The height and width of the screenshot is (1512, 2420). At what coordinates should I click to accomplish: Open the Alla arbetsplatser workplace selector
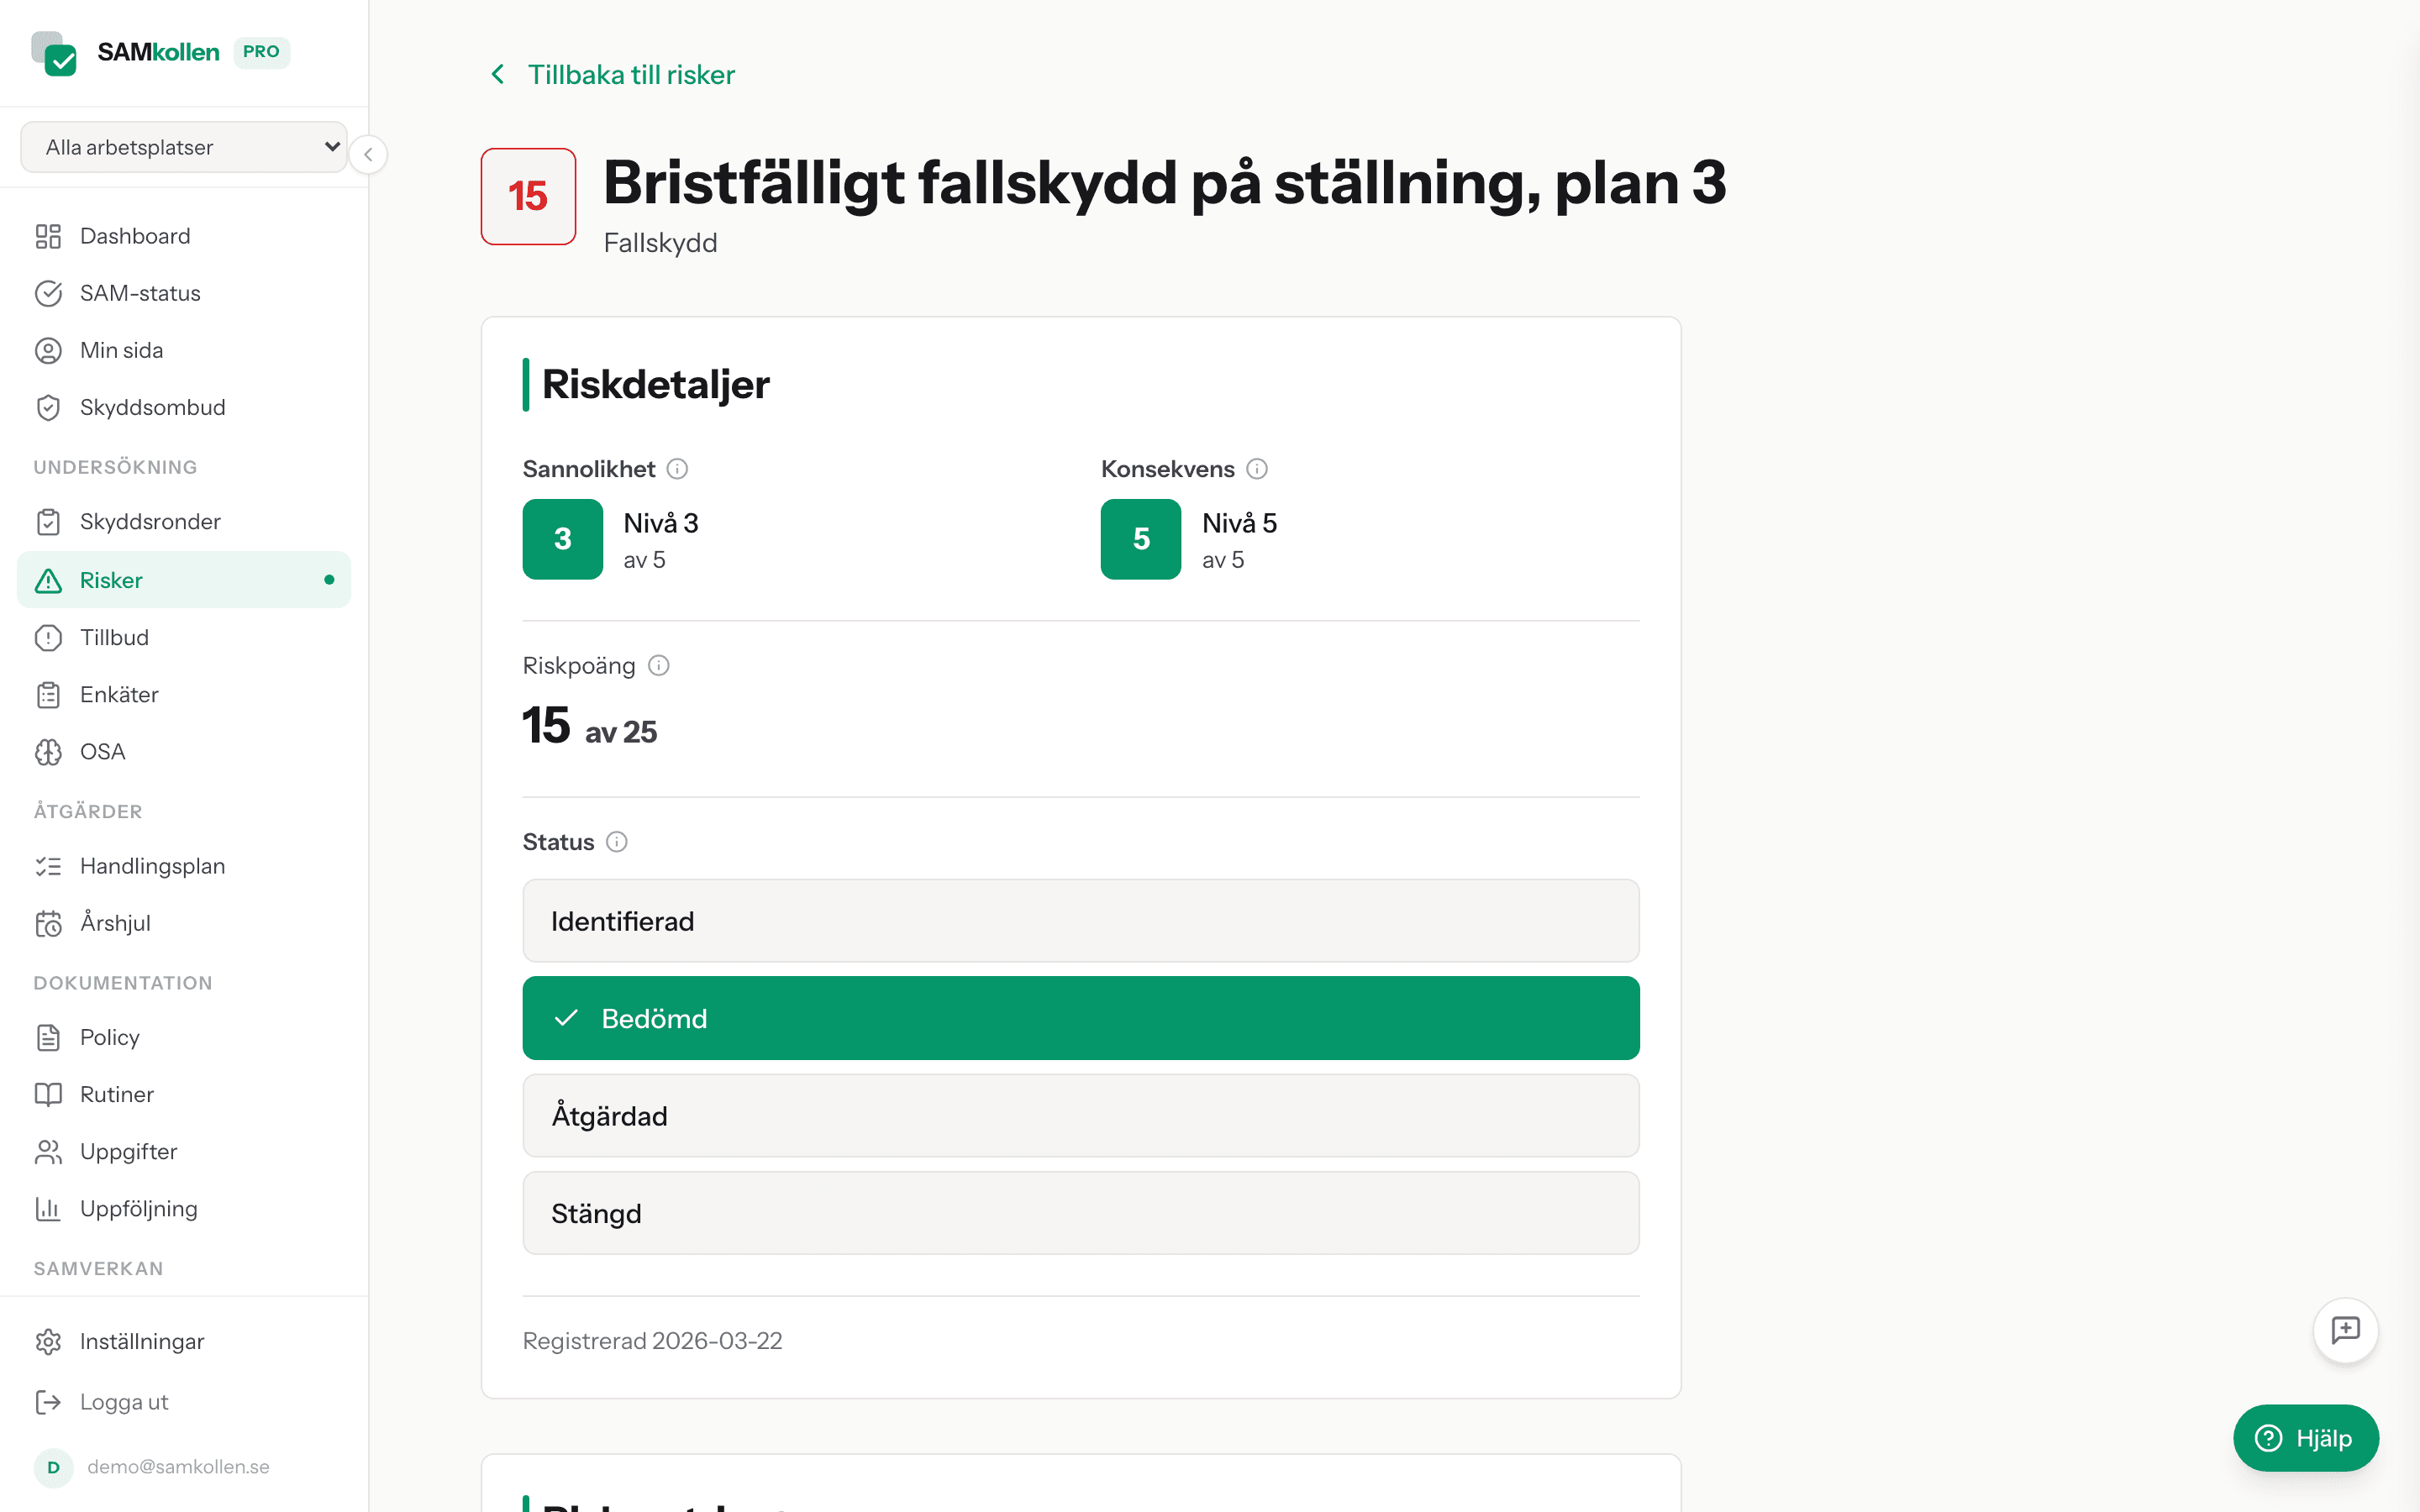(184, 146)
